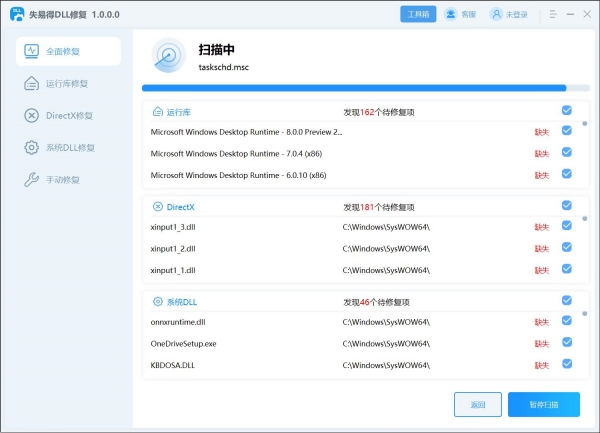Switch to 运行库修复 tab
Image resolution: width=600 pixels, height=433 pixels.
pos(68,83)
